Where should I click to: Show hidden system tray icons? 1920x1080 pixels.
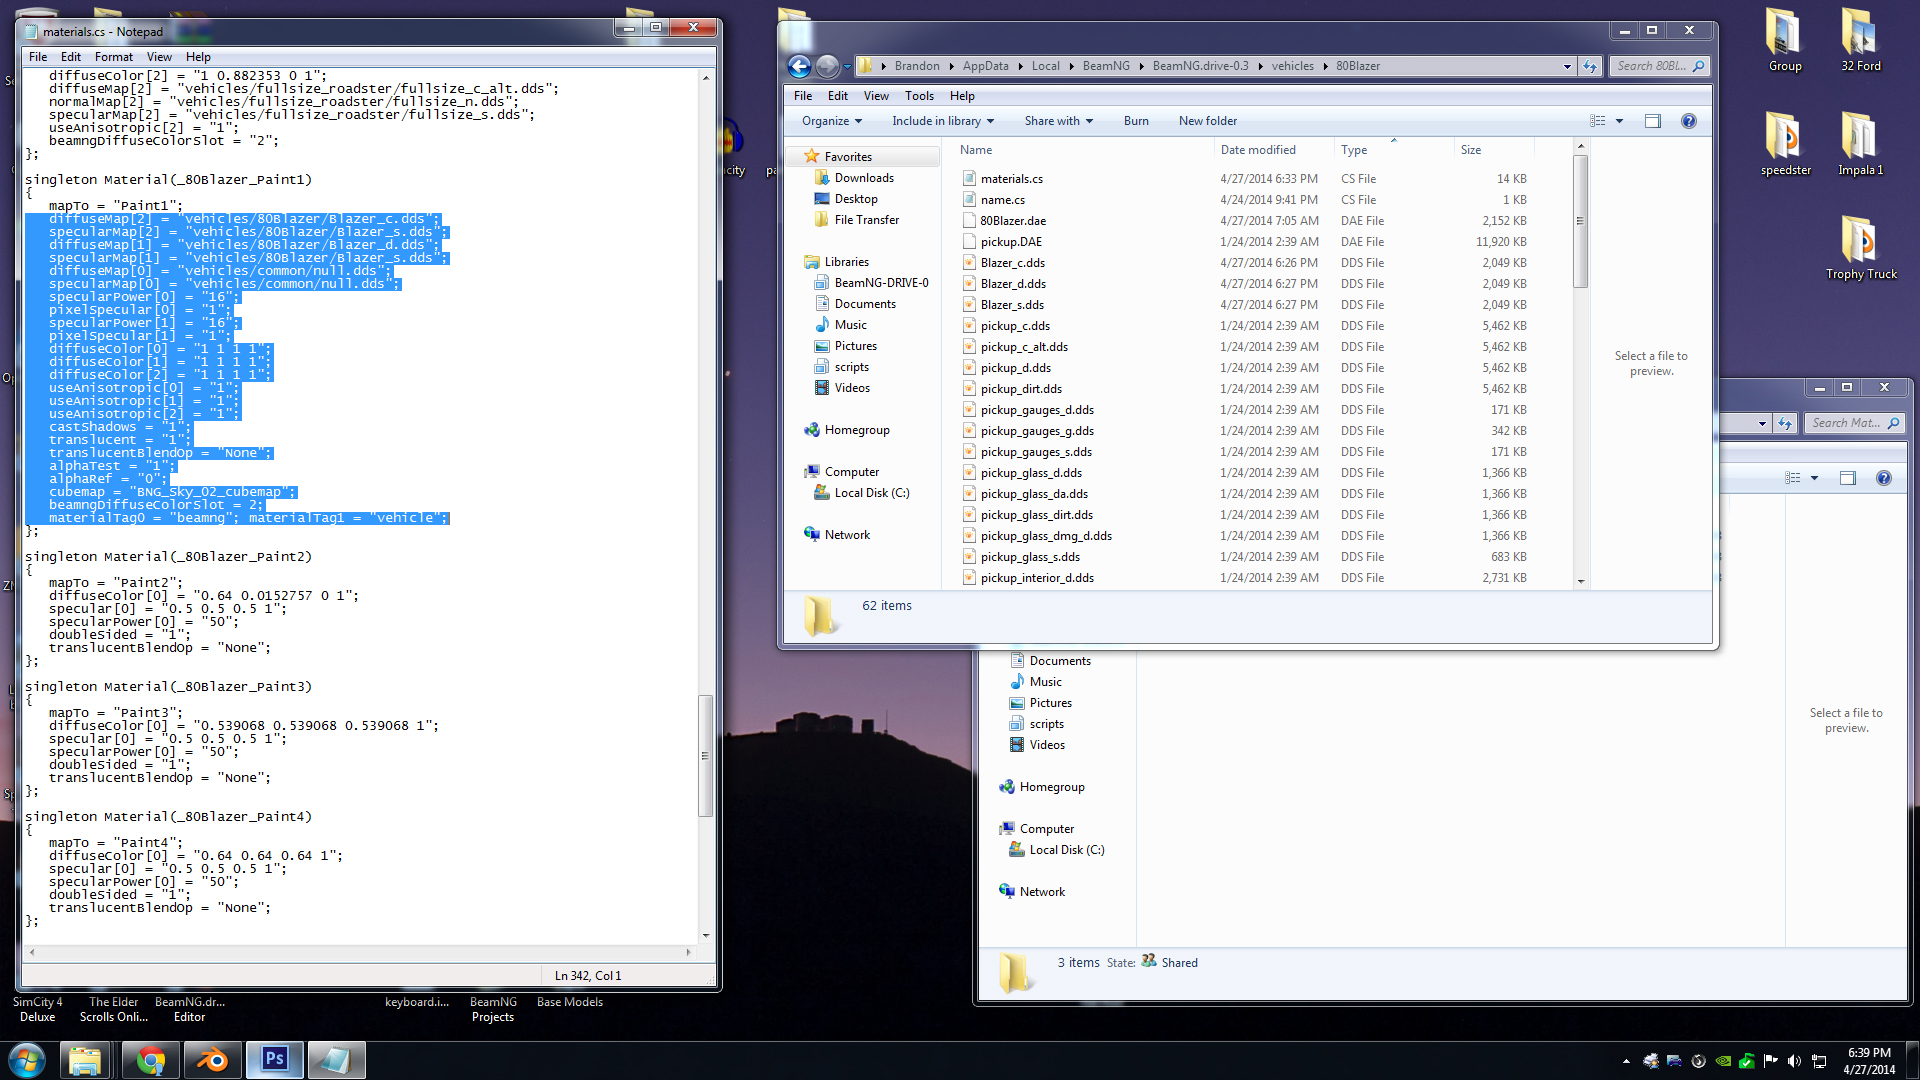click(1626, 1061)
